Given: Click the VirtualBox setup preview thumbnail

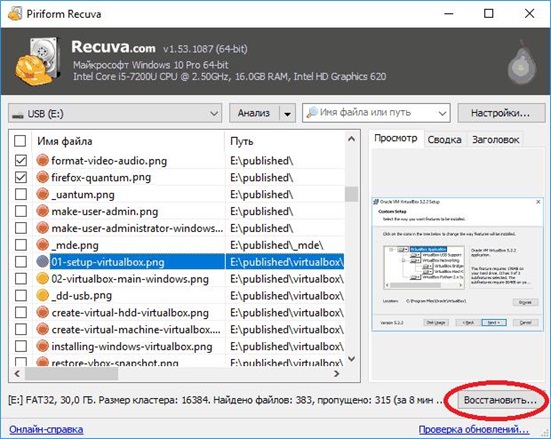Looking at the screenshot, I should click(457, 264).
